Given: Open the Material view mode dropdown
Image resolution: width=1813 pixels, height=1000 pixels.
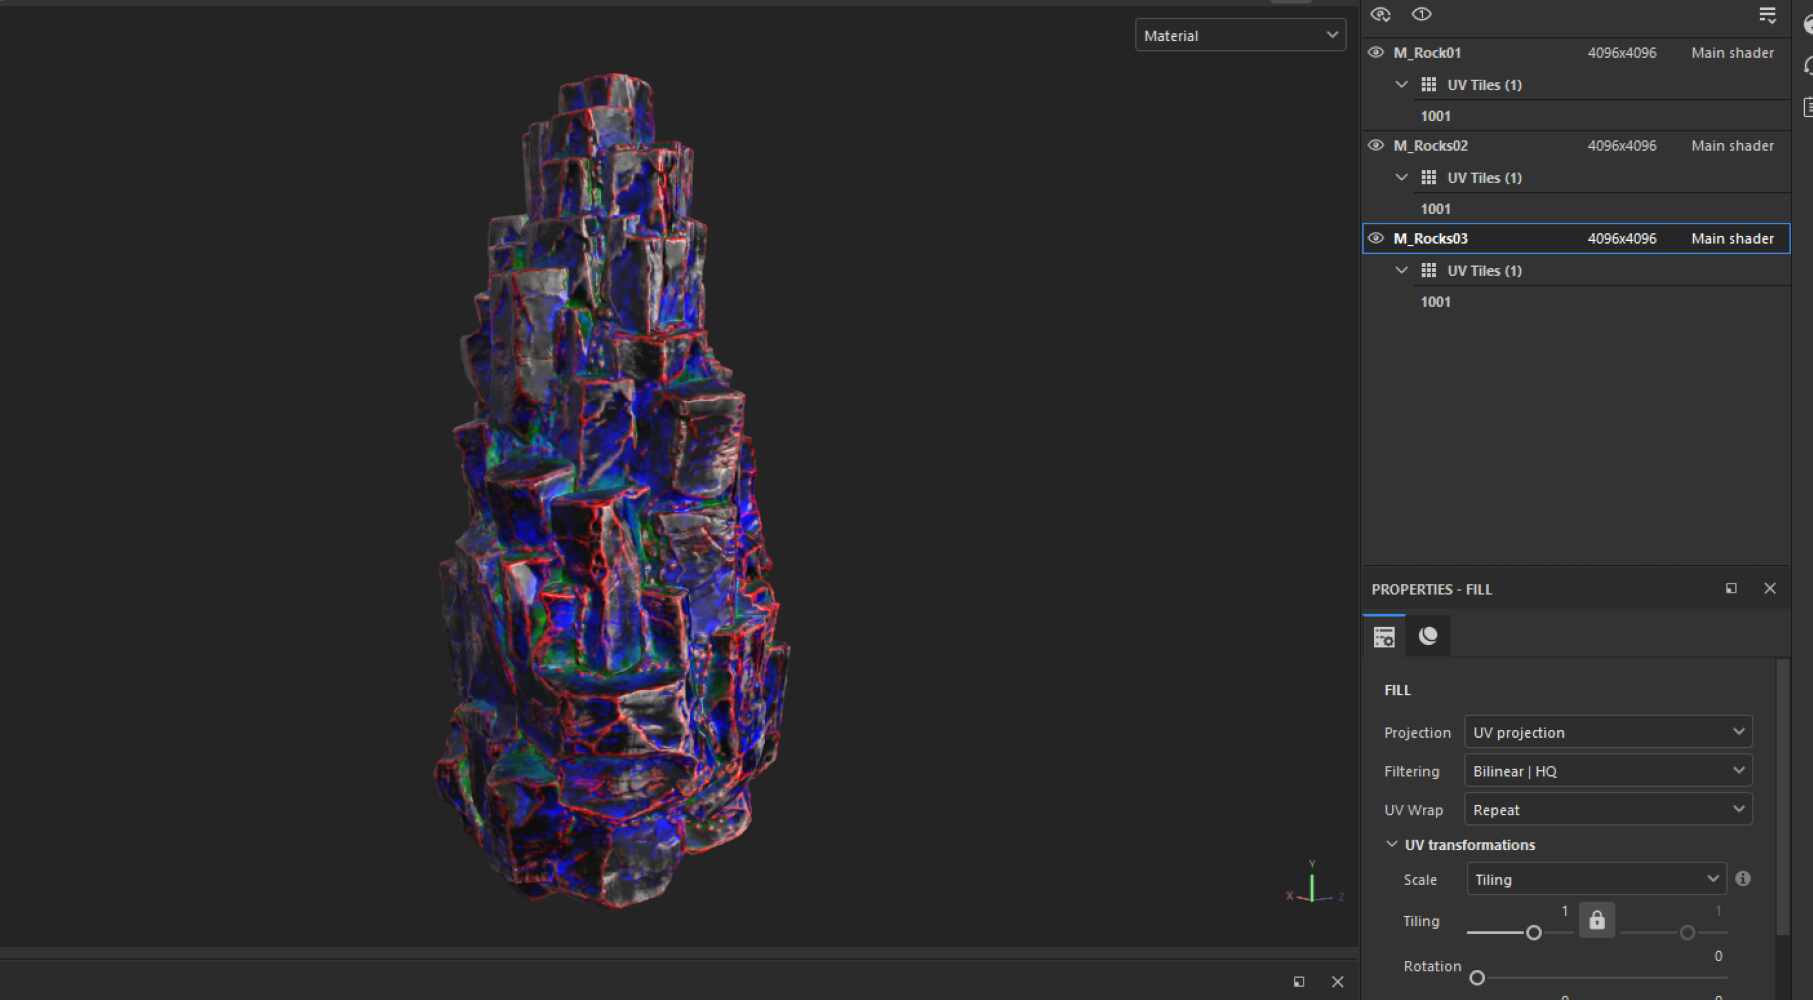Looking at the screenshot, I should point(1240,35).
